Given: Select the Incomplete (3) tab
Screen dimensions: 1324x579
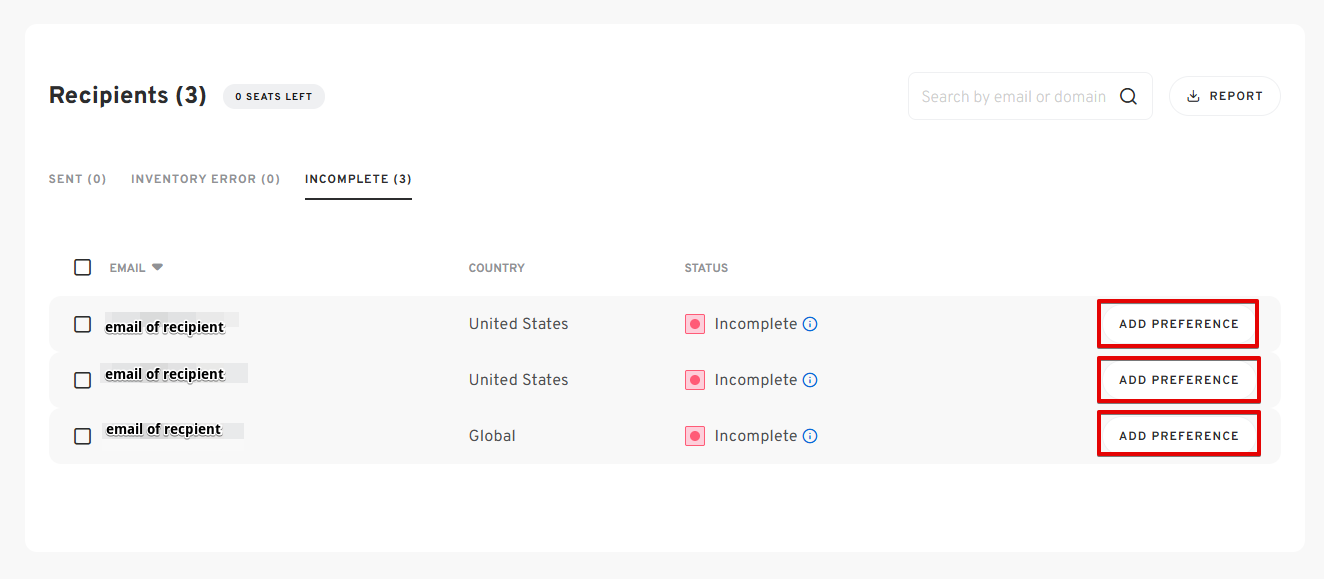Looking at the screenshot, I should (x=358, y=179).
